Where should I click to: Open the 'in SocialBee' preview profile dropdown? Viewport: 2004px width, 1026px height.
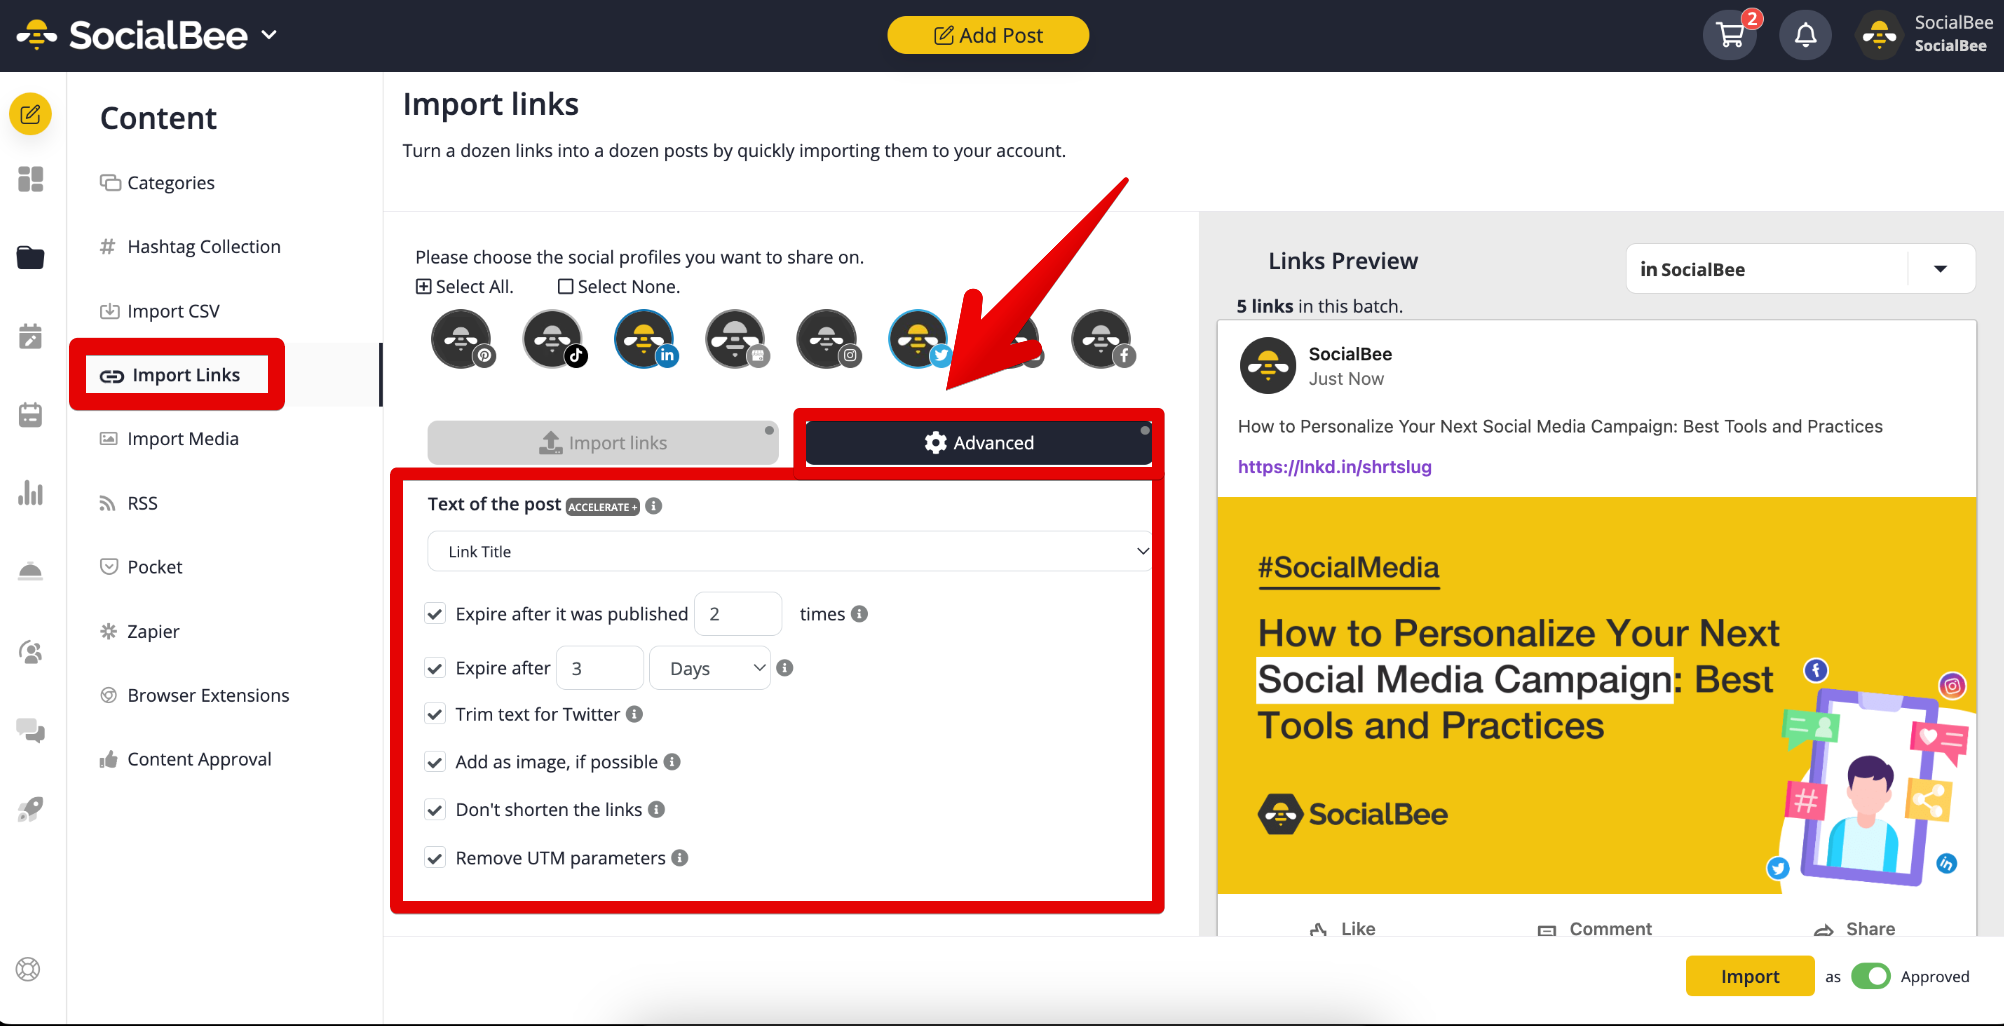[1801, 269]
